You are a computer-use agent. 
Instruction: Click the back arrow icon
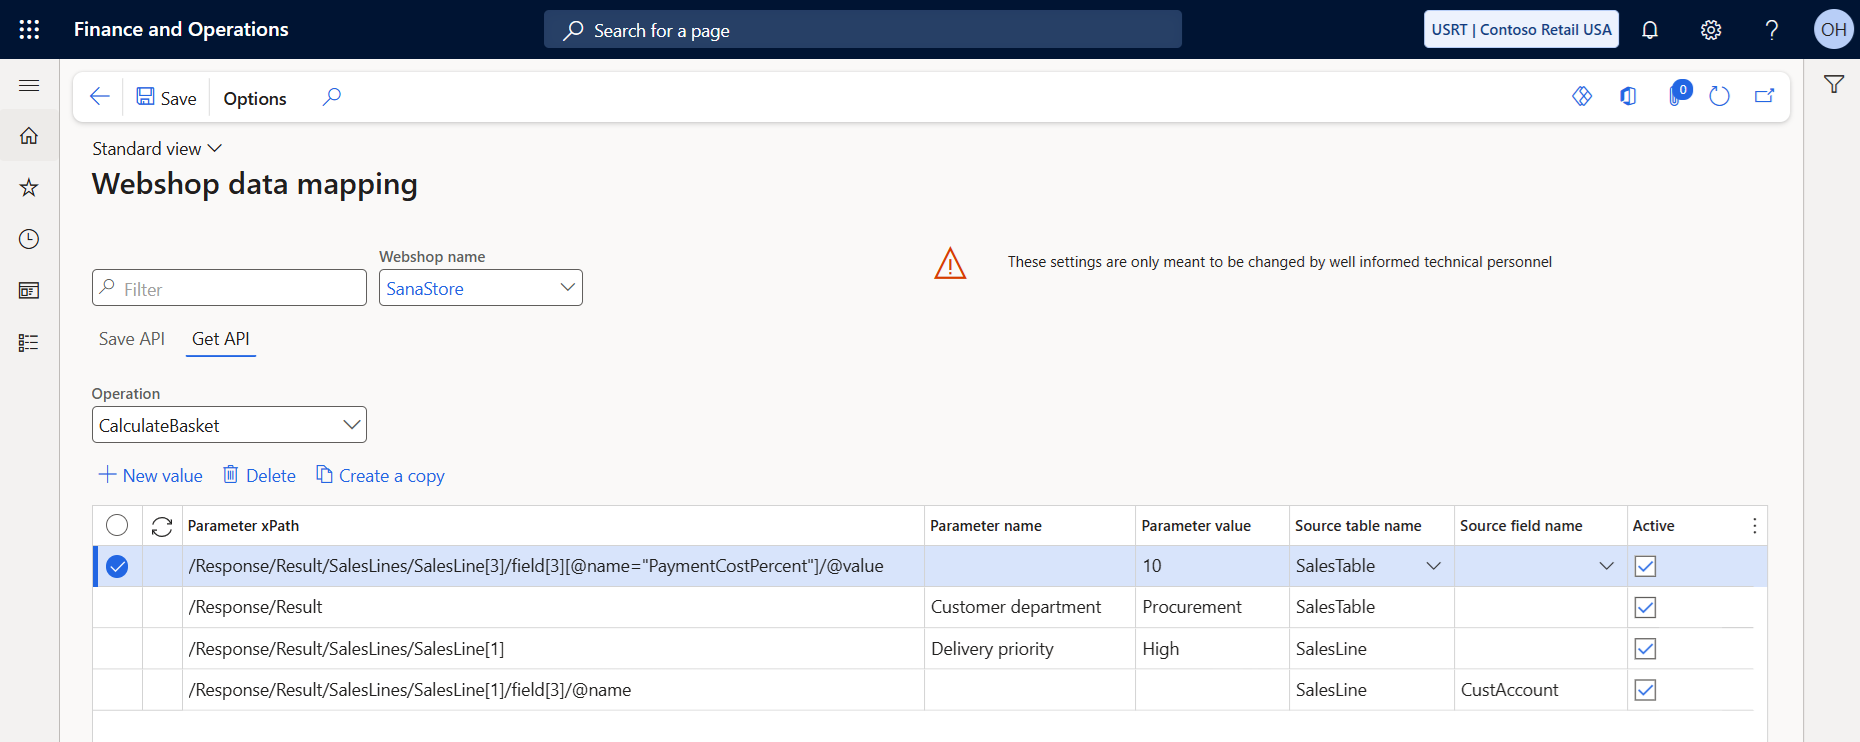(x=99, y=97)
